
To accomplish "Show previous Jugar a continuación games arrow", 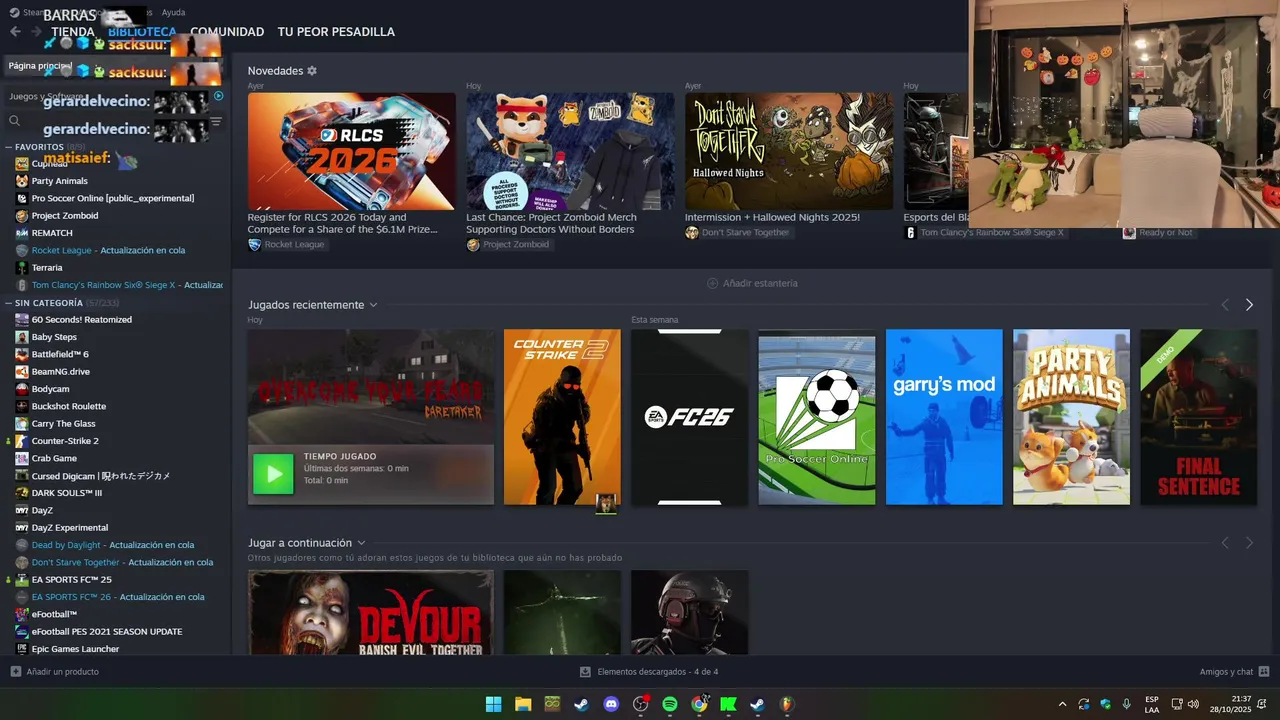I will (1225, 543).
